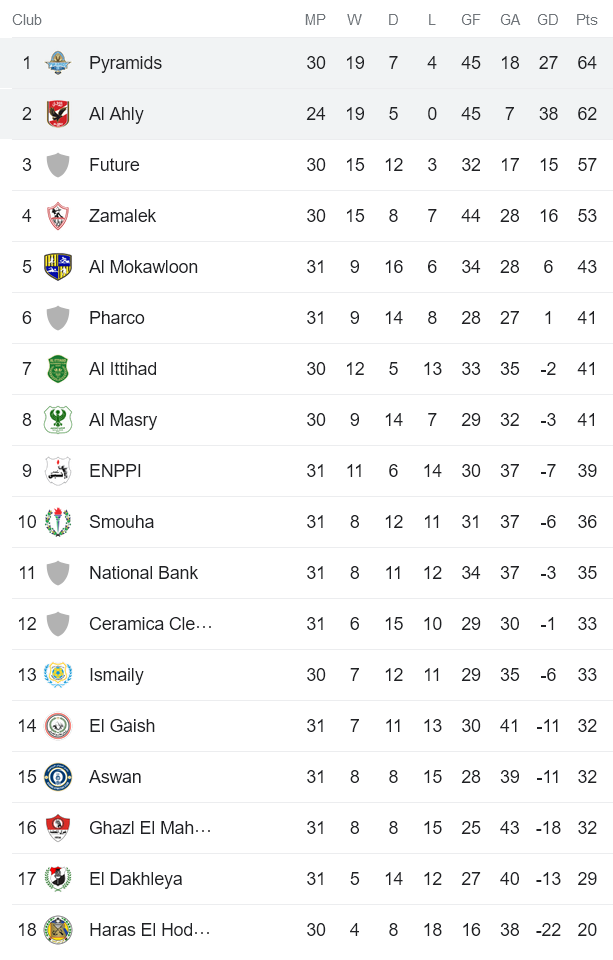Click the Haras El Hodood crest icon

tap(58, 930)
